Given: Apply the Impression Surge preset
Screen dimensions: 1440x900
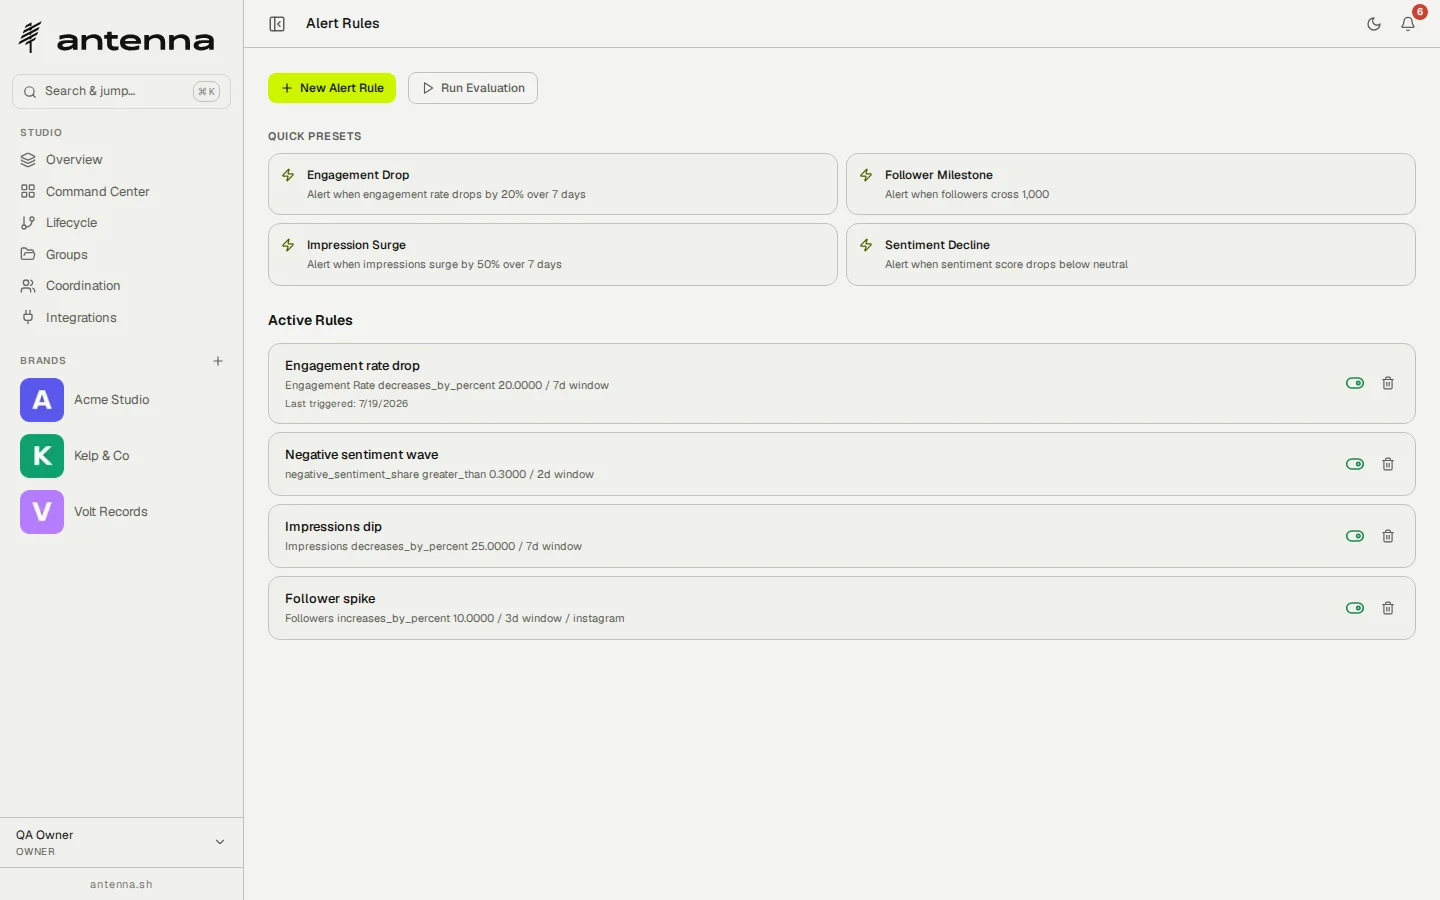Looking at the screenshot, I should pyautogui.click(x=552, y=254).
